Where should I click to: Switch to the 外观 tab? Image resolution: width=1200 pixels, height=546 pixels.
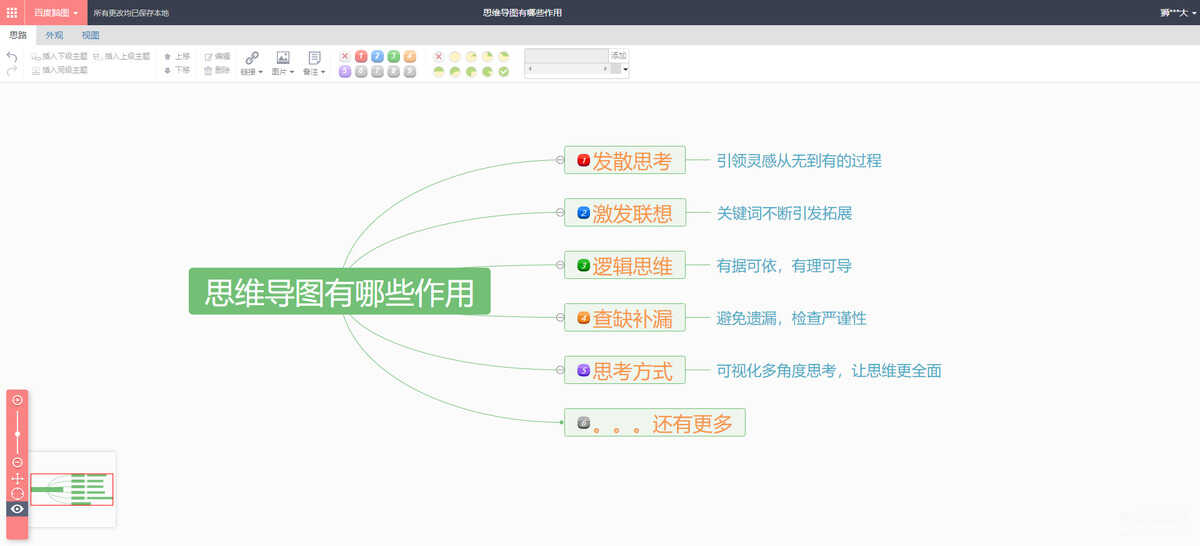pos(54,35)
